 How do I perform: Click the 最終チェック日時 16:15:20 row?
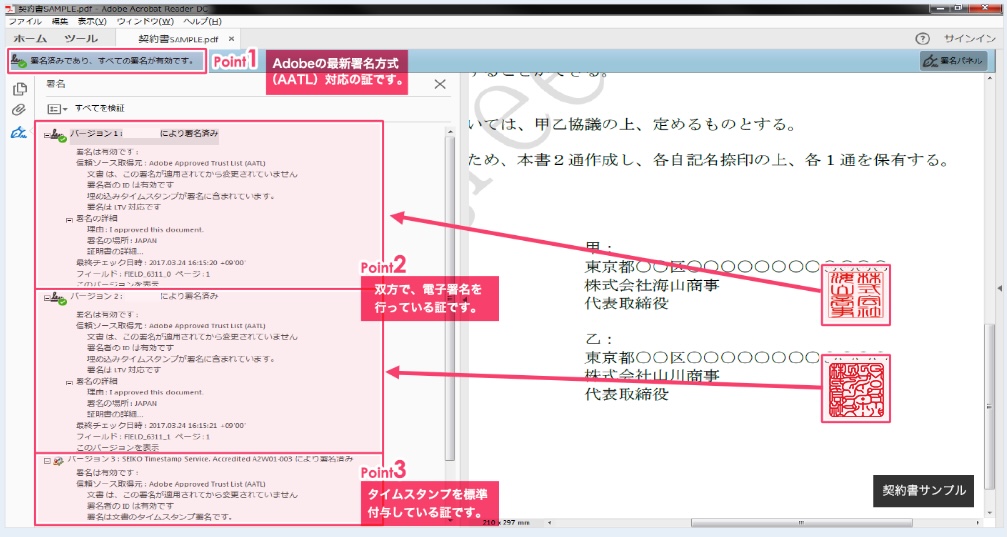161,263
